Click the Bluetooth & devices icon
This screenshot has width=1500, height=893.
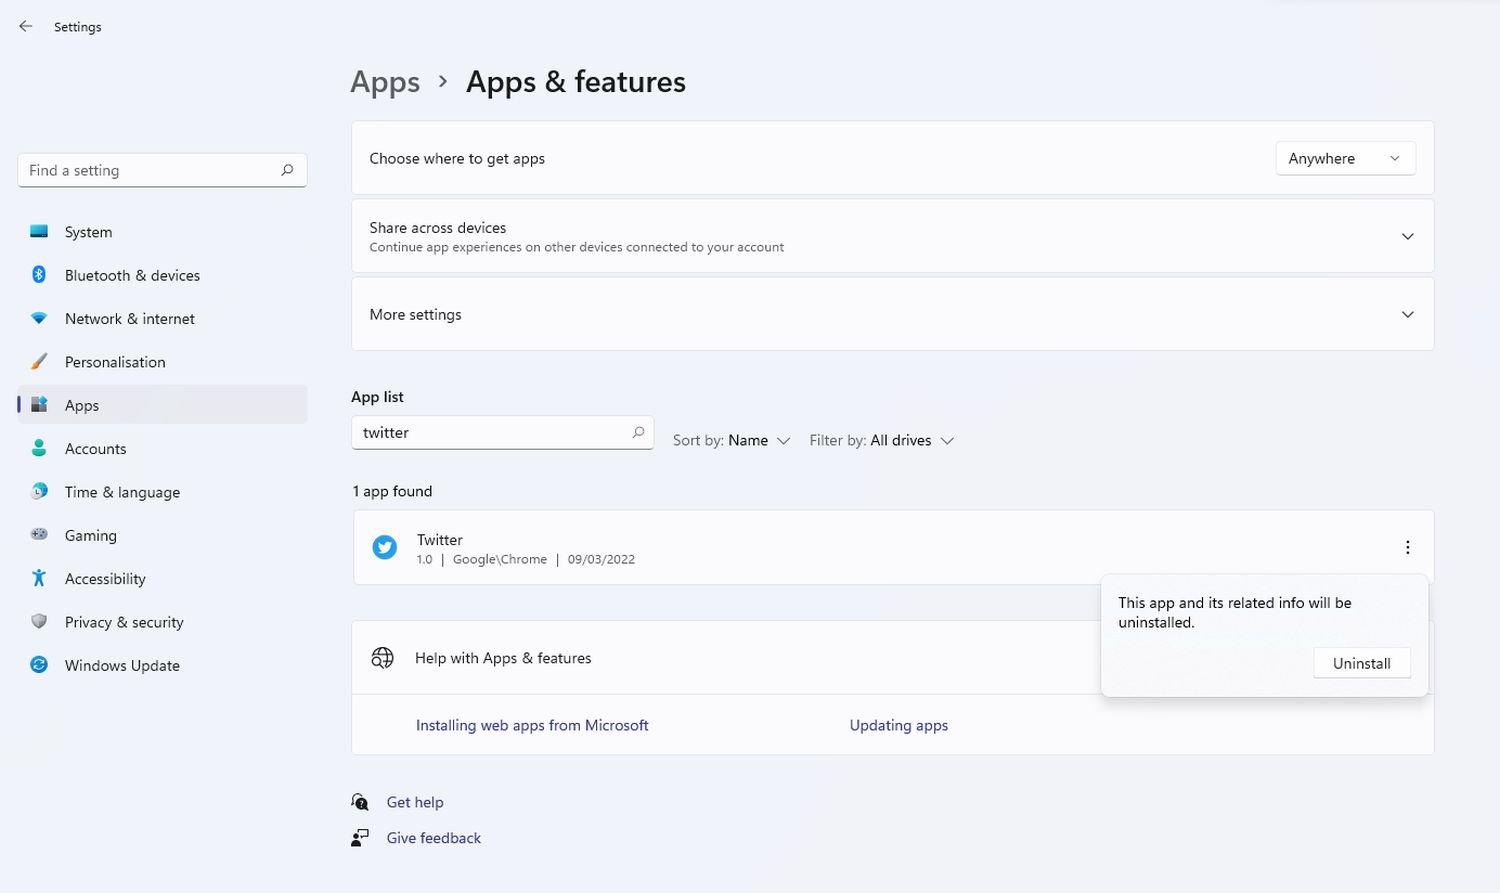pos(39,275)
